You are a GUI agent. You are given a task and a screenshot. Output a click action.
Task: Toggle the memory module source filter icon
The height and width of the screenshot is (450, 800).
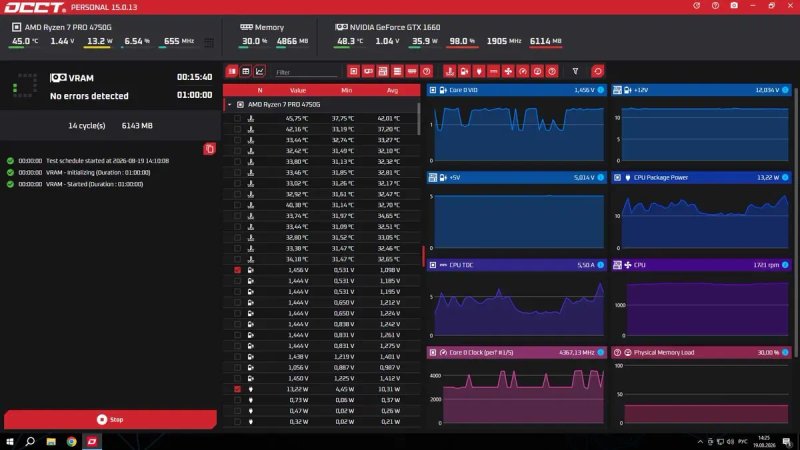[412, 71]
